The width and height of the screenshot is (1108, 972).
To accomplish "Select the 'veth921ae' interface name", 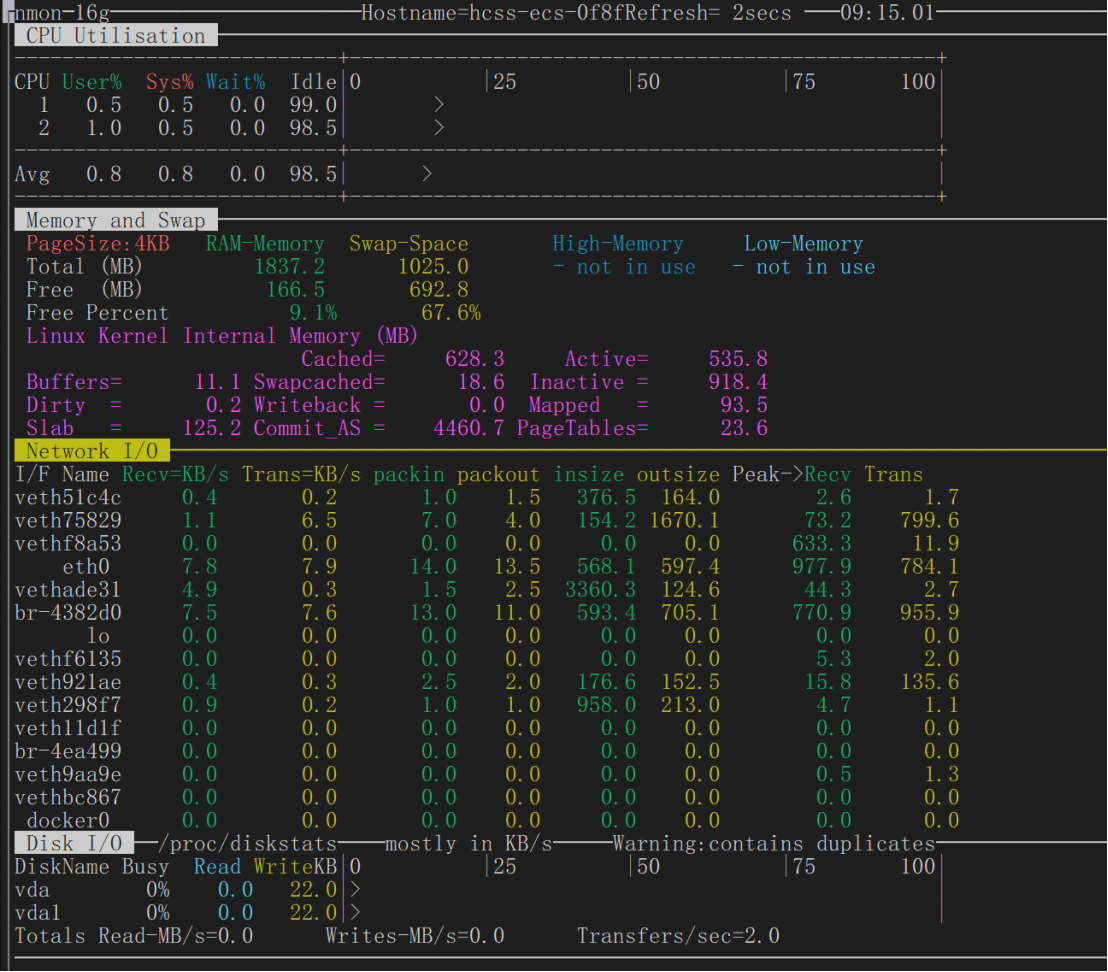I will point(68,682).
